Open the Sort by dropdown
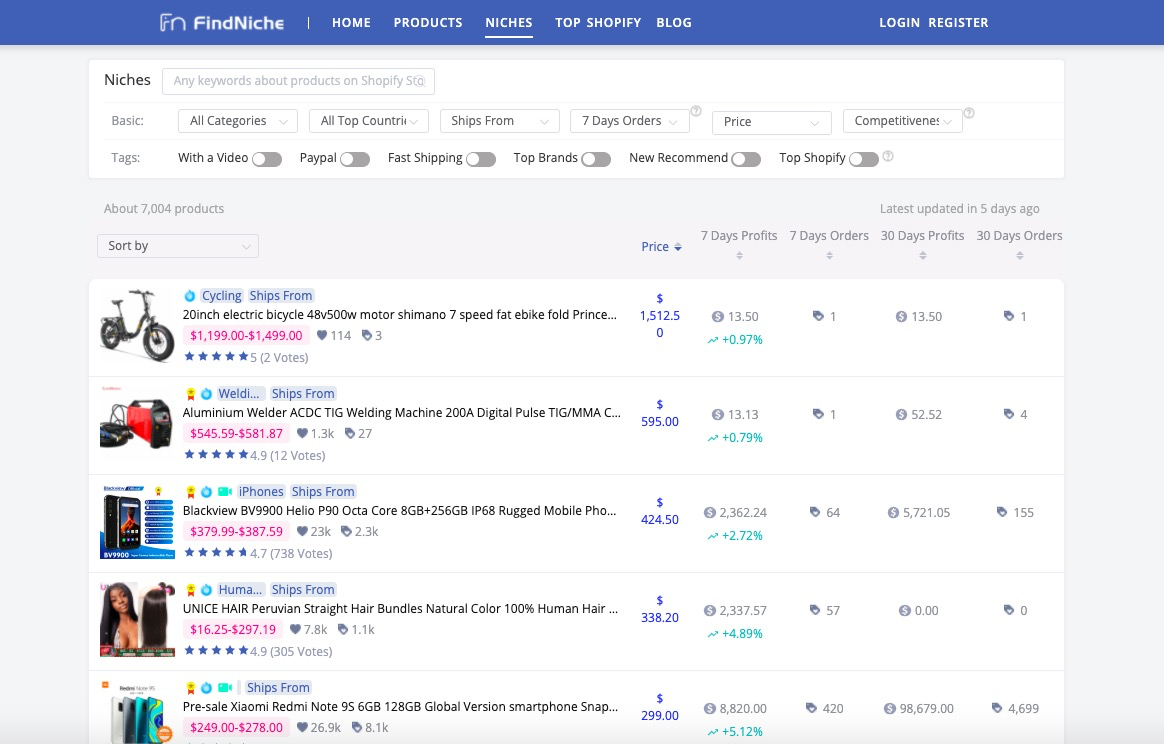 [x=178, y=246]
